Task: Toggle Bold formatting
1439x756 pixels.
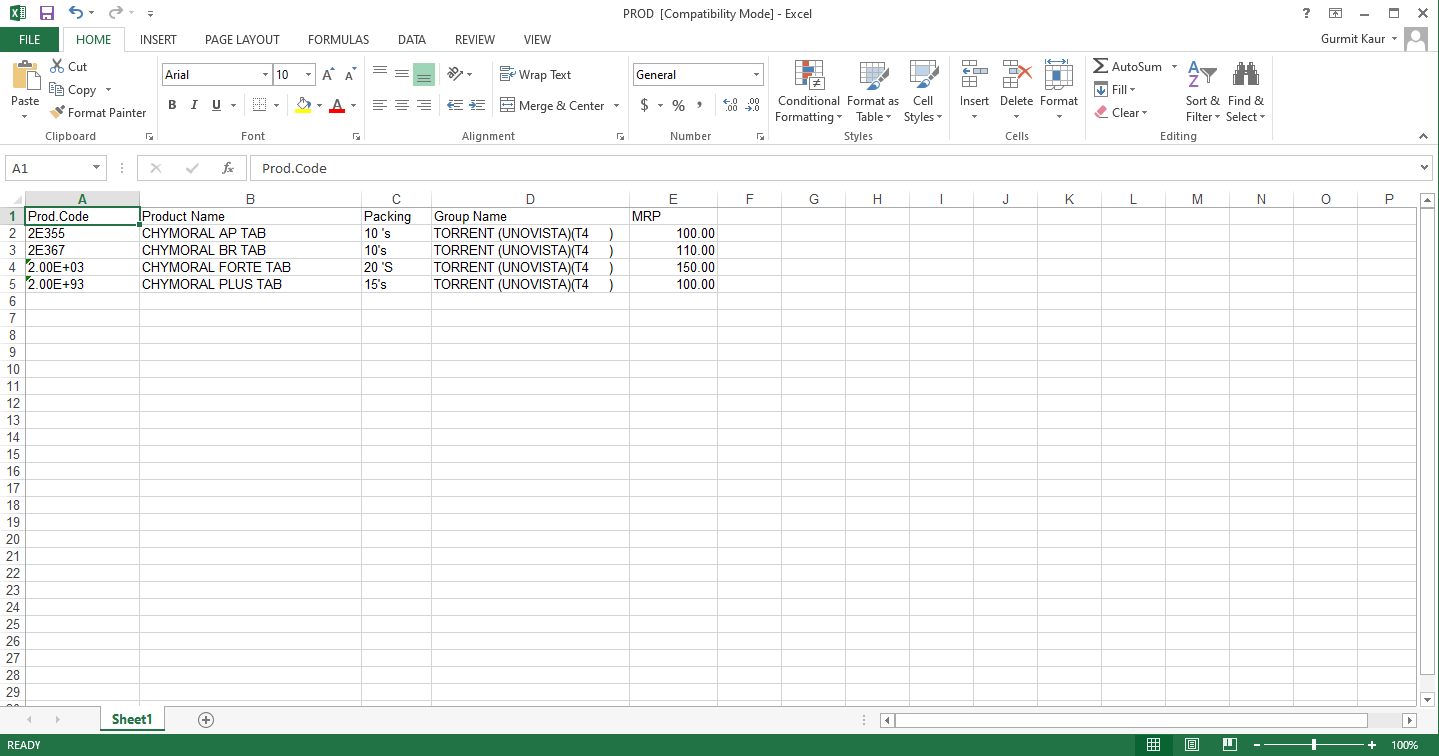Action: (172, 105)
